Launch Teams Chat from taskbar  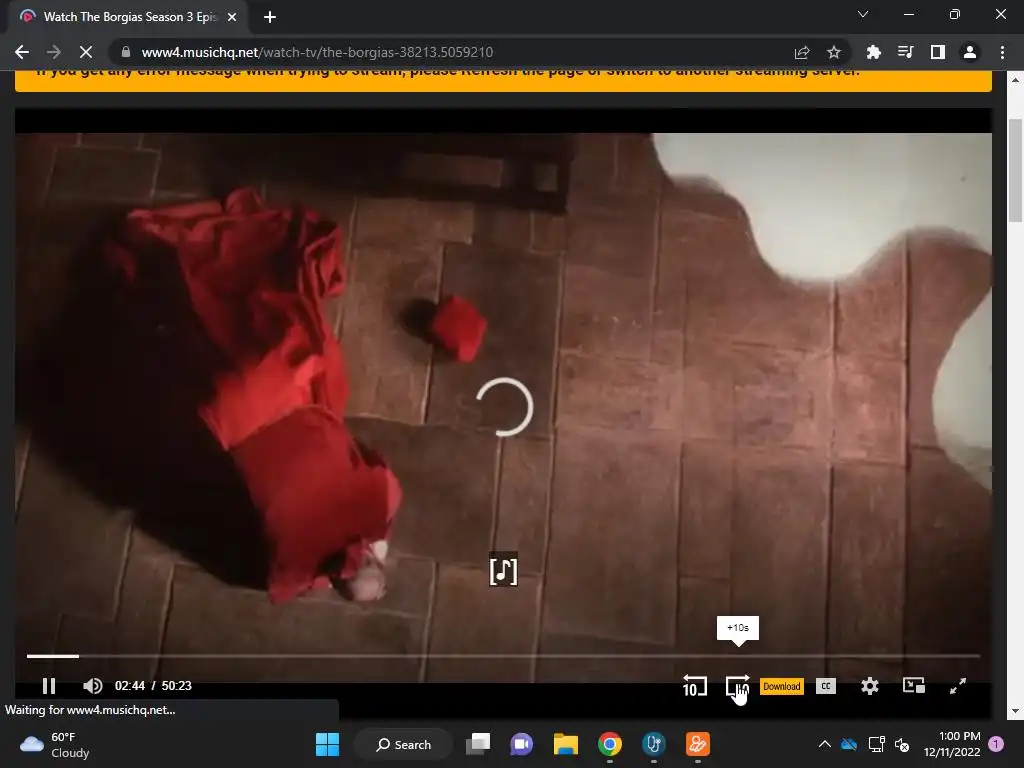[x=521, y=744]
